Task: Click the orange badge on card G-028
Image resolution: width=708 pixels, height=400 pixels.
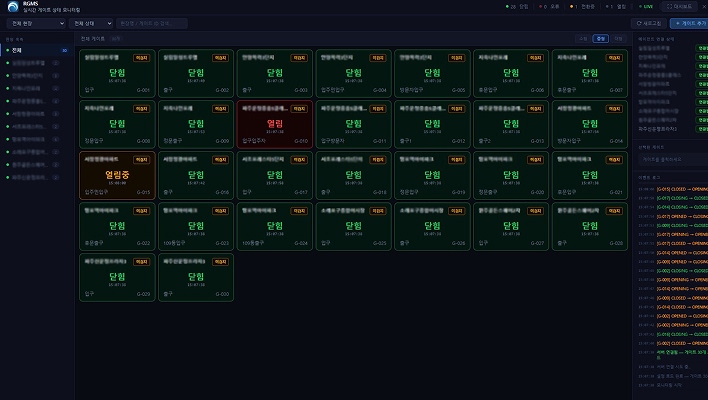Action: click(x=614, y=211)
